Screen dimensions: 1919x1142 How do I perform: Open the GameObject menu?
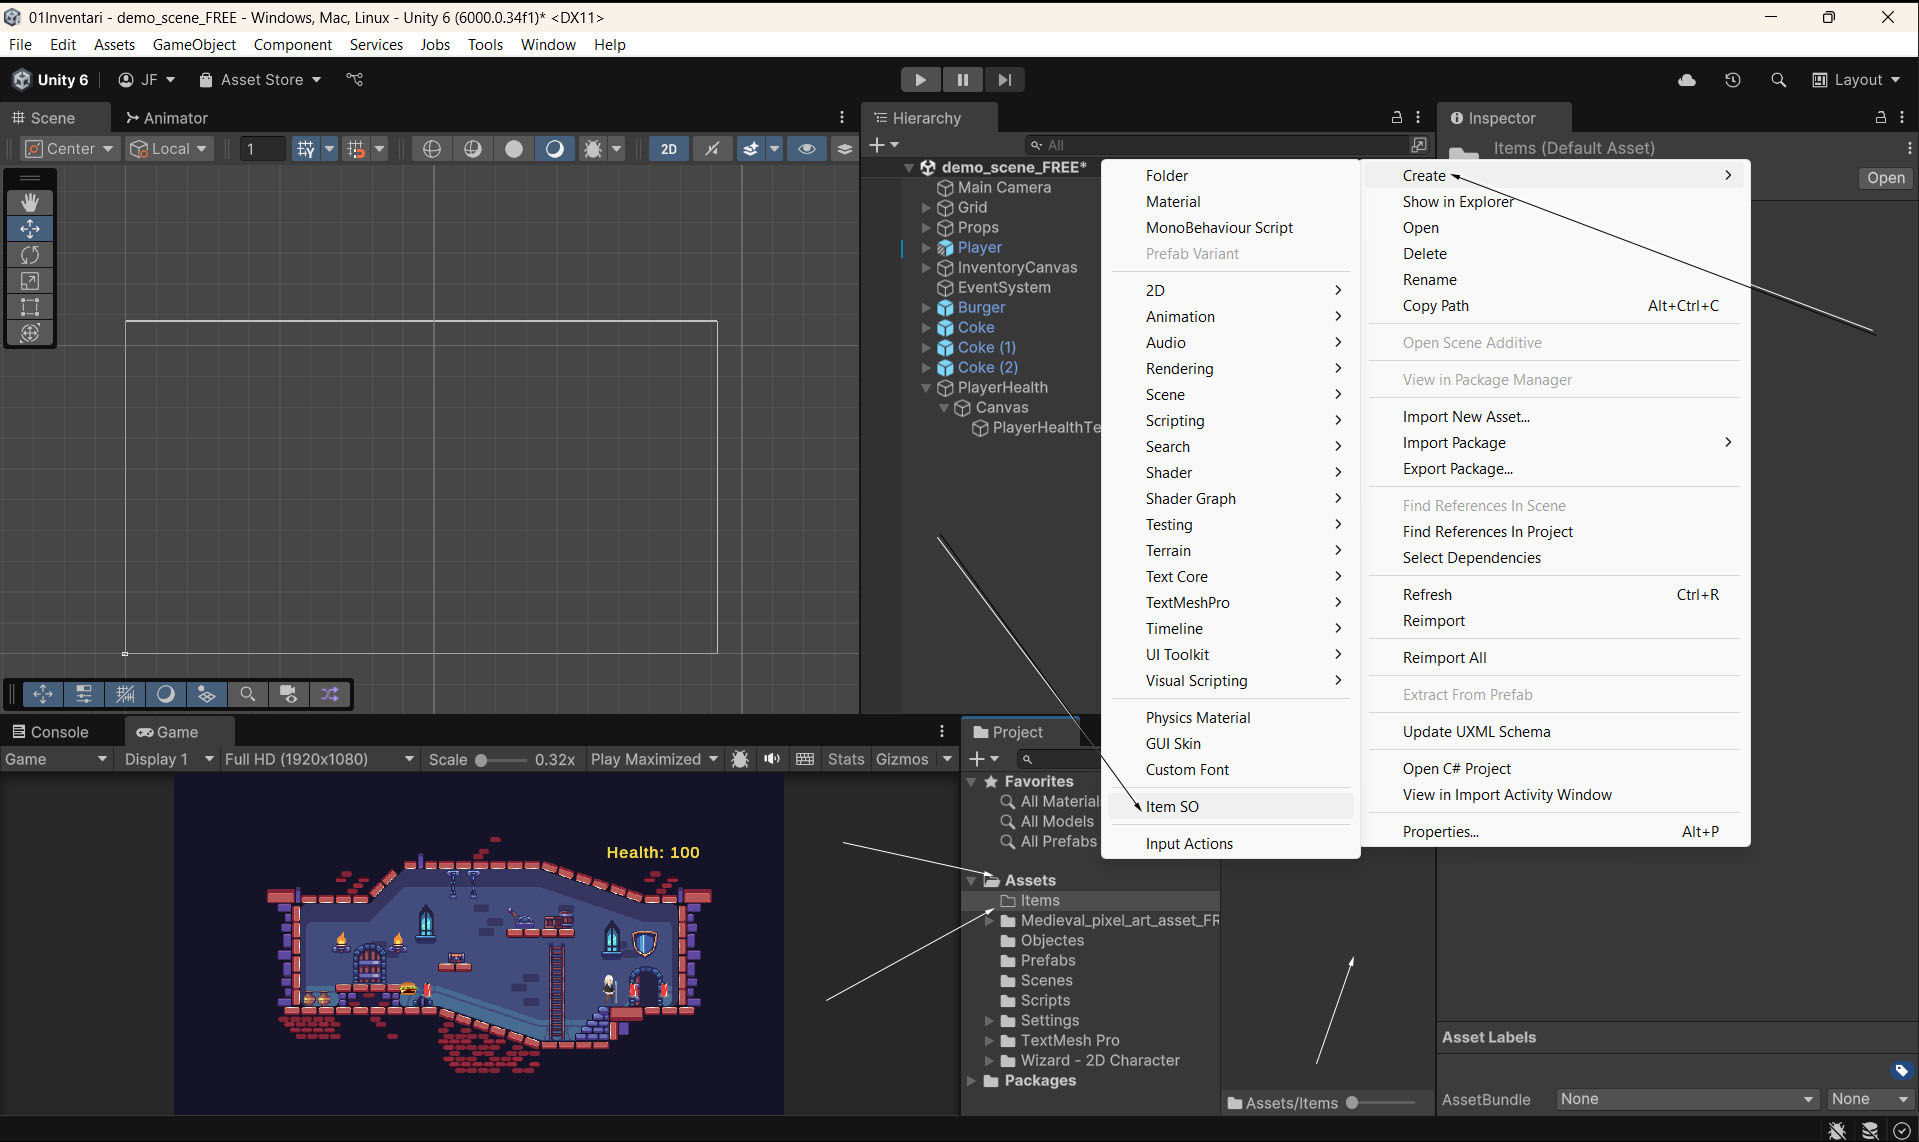pos(194,45)
